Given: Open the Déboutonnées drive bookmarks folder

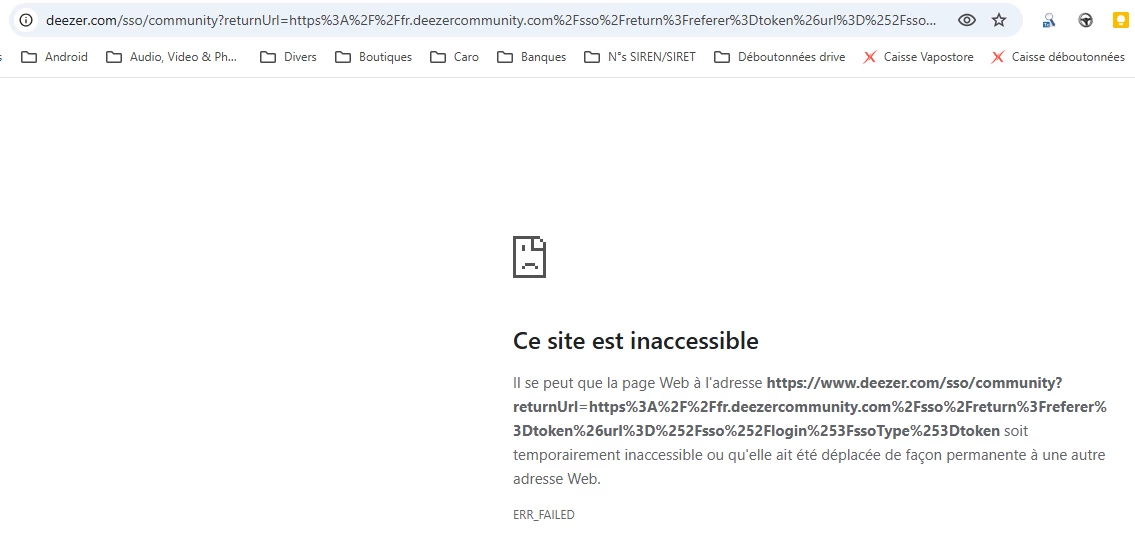Looking at the screenshot, I should tap(780, 56).
